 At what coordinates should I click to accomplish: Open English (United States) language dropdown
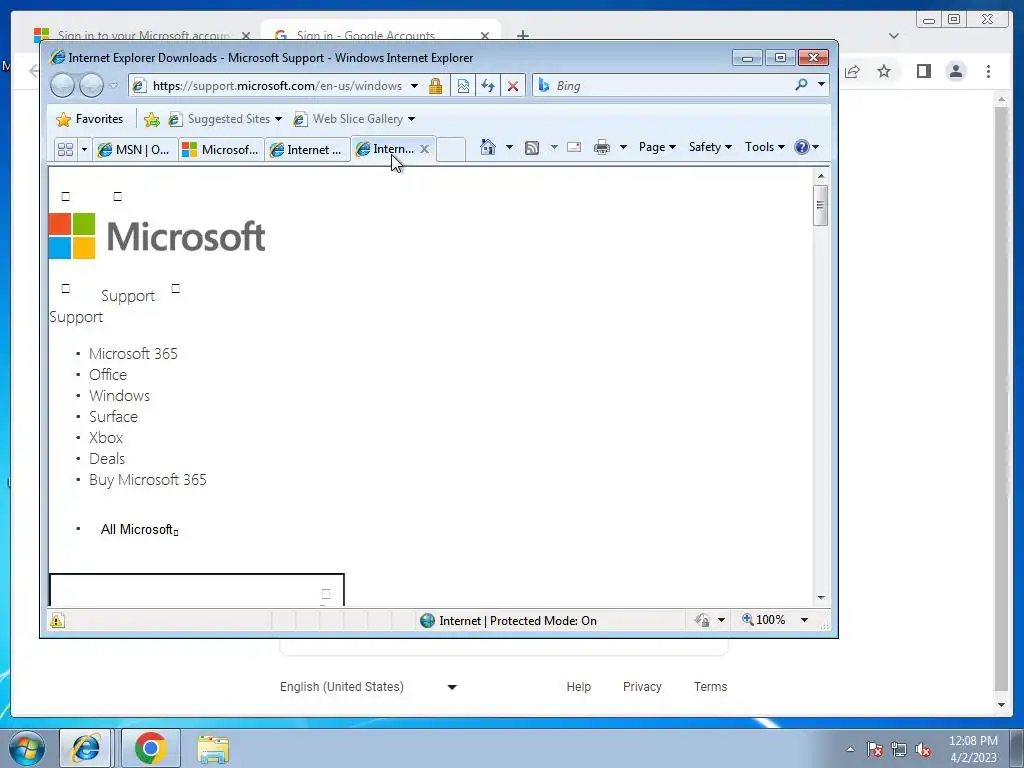coord(368,686)
